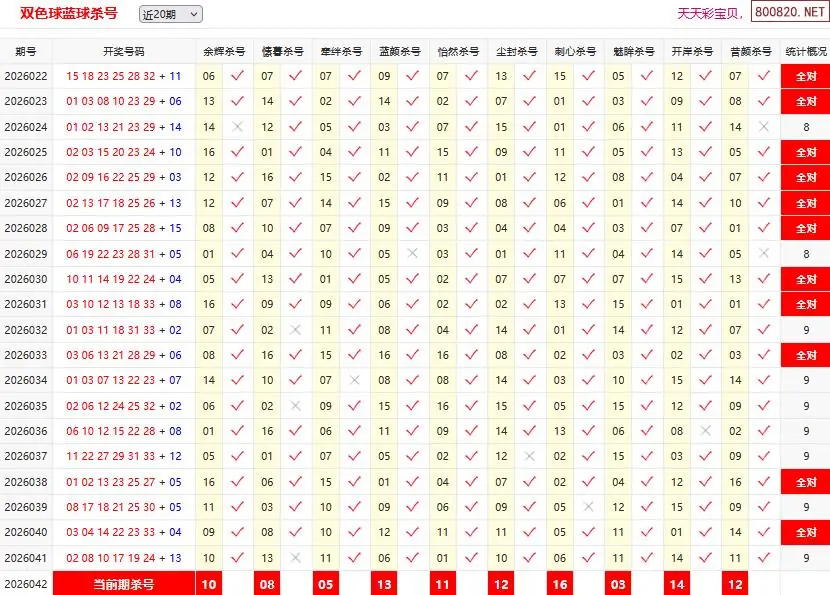Click the red 全对 badge in row 2026022
The height and width of the screenshot is (595, 830).
805,76
